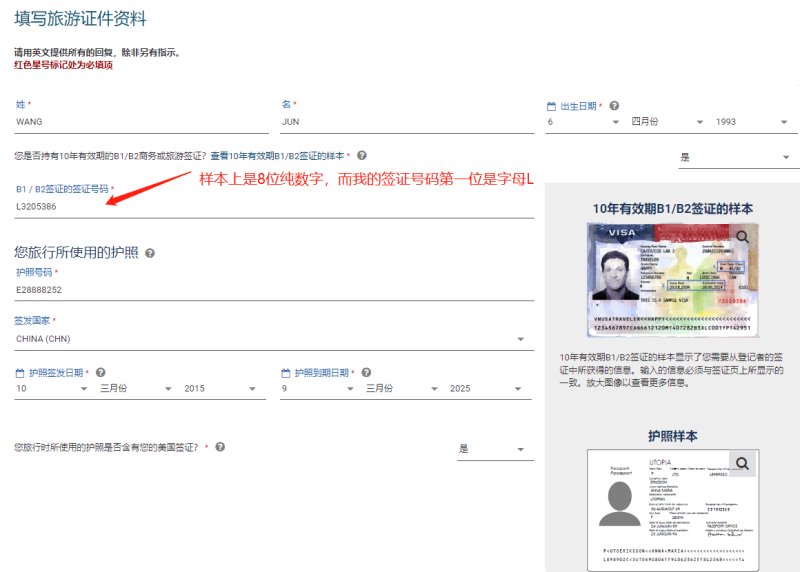Open 查看10年有效期B1/B2签证的样本 link
Screen dimensions: 800x572
[x=278, y=156]
